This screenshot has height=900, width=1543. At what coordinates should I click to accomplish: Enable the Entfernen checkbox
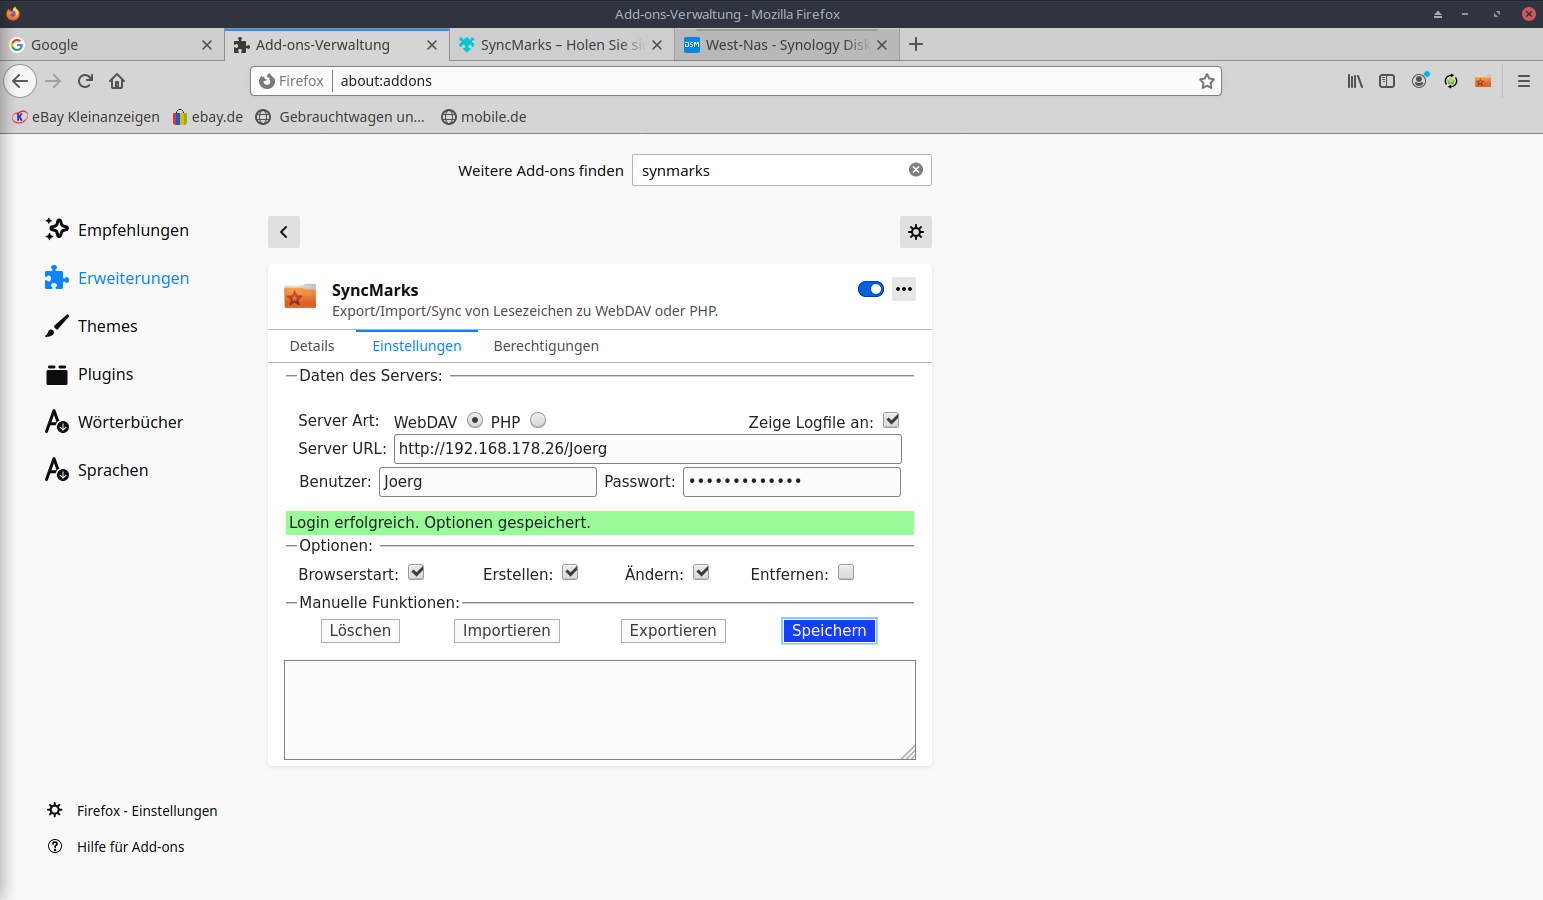tap(846, 572)
